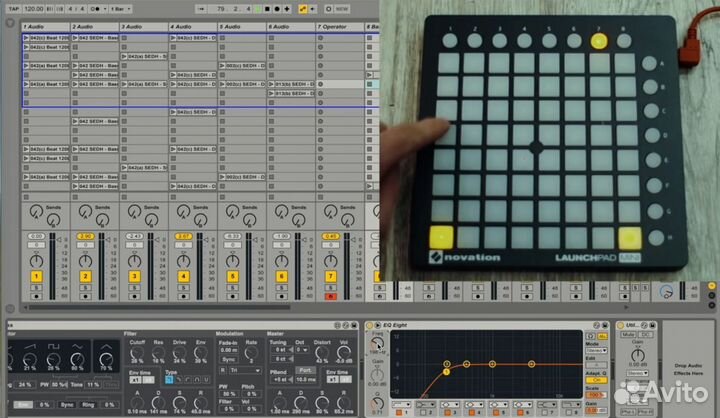720x418 pixels.
Task: Select the yellow band 1 node in EQ Eight
Action: [x=446, y=372]
